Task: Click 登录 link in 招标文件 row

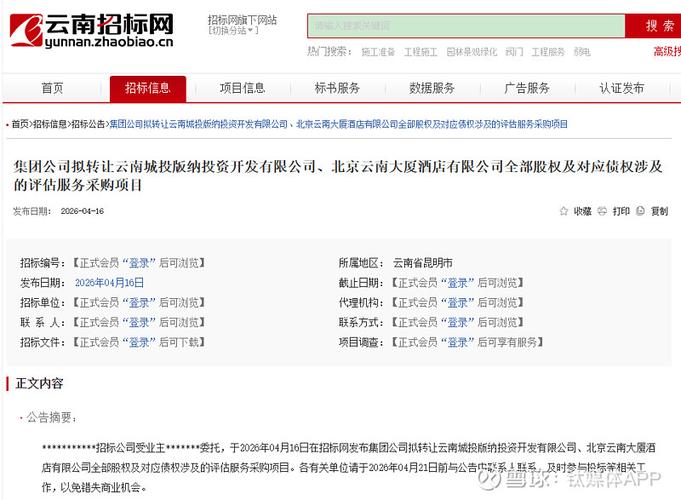Action: [139, 343]
